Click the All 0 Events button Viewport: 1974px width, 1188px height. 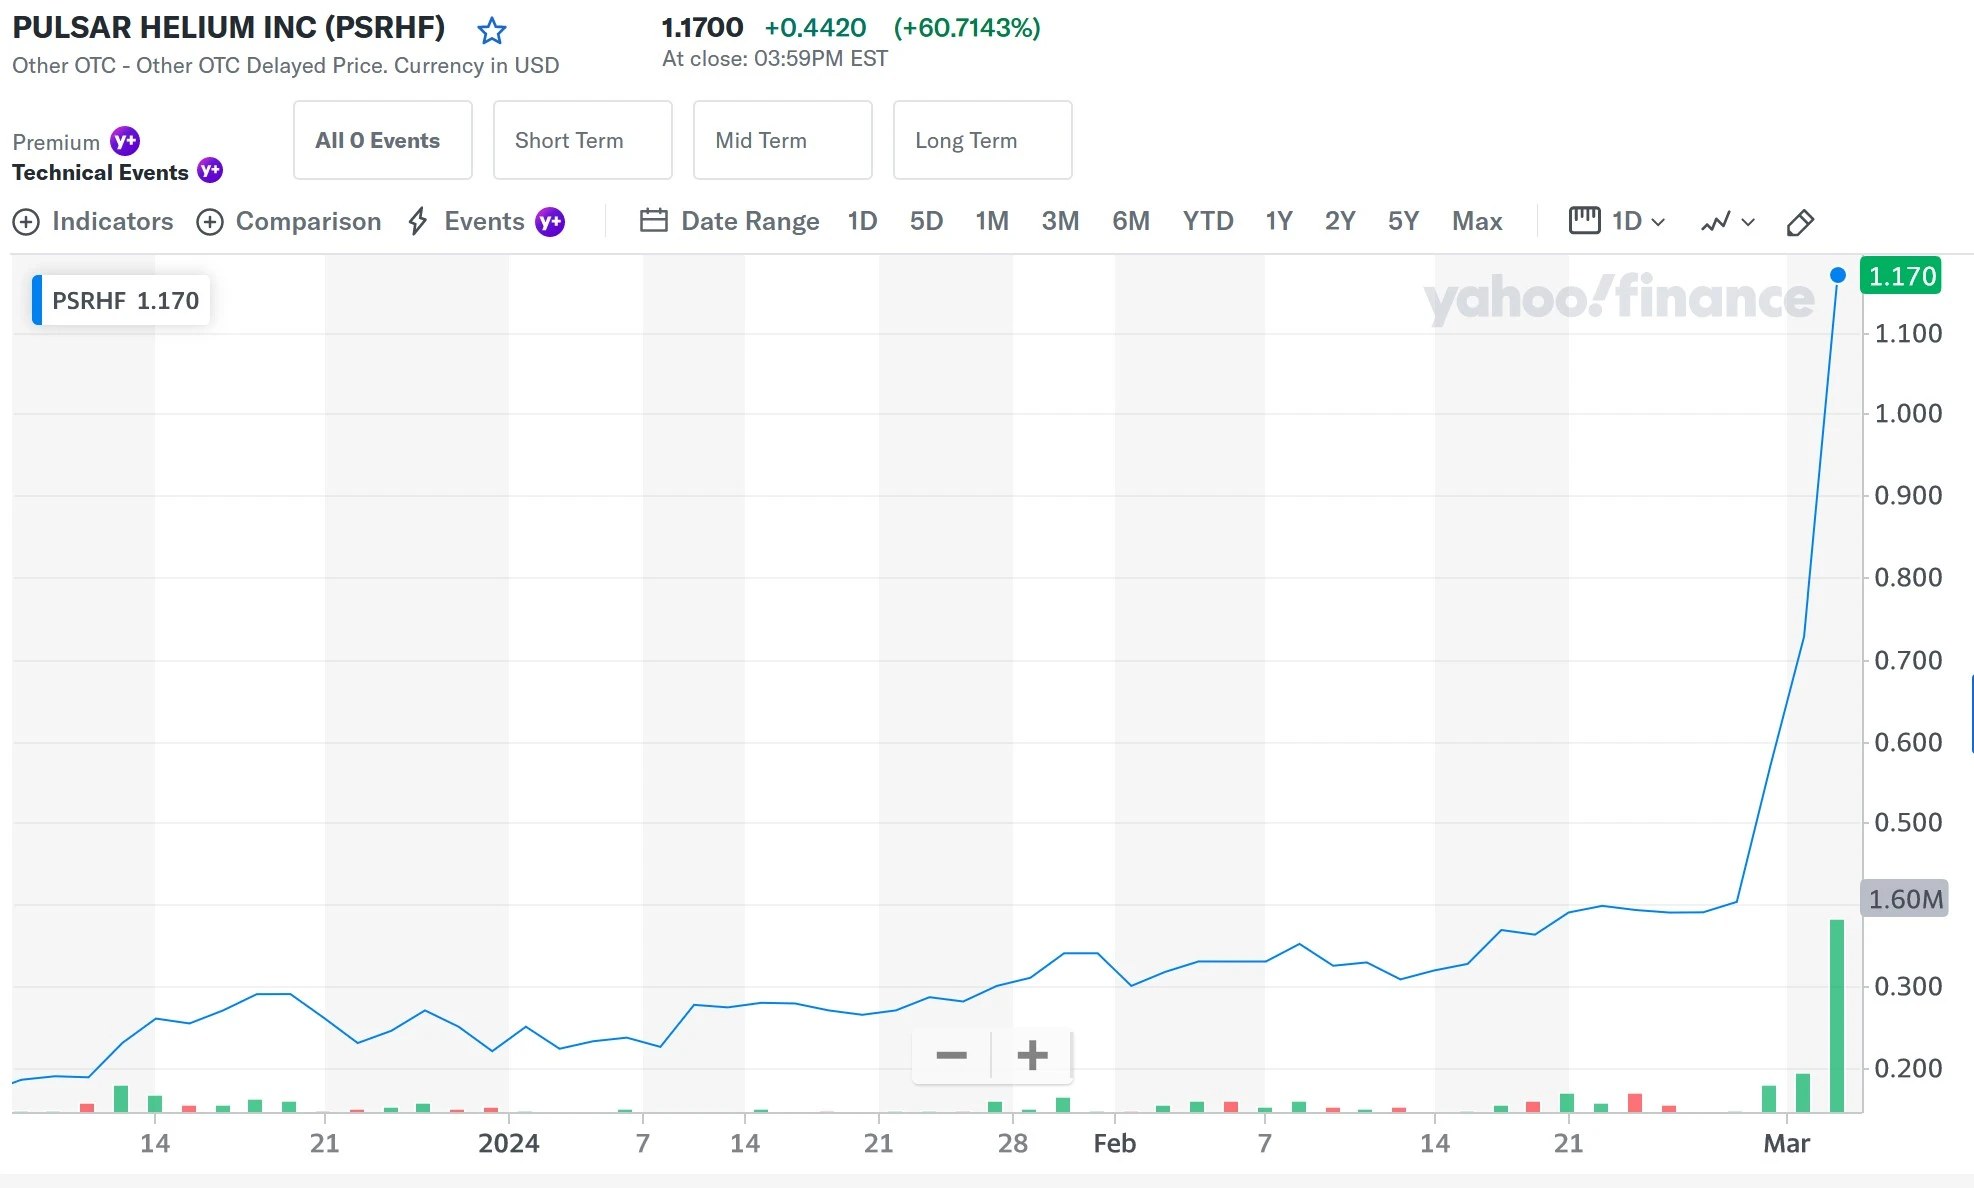click(382, 140)
